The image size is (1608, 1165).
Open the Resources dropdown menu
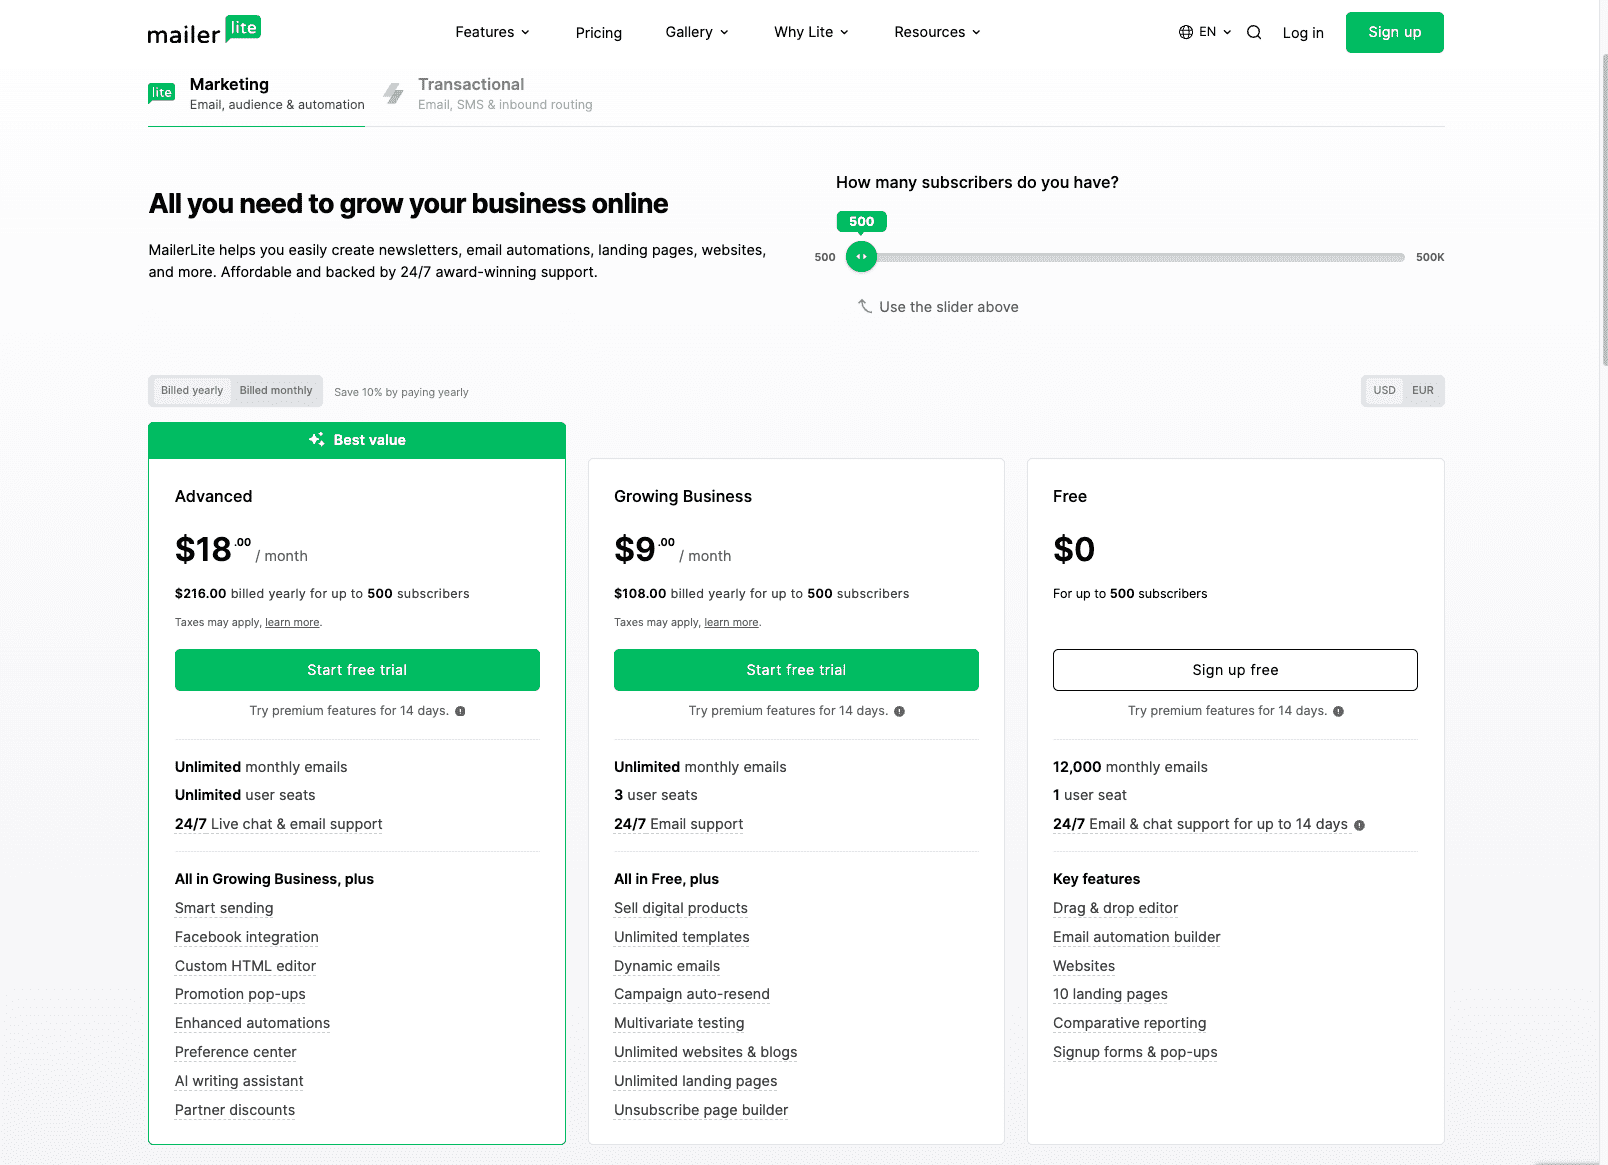point(937,32)
